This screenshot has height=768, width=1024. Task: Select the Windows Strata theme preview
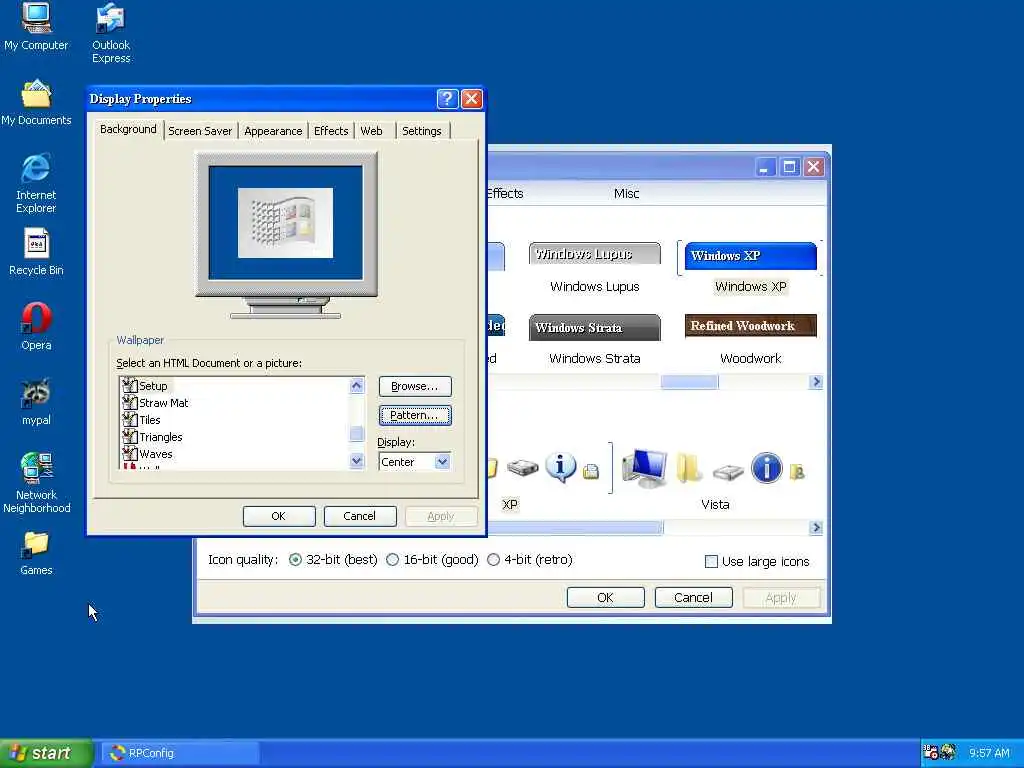click(594, 328)
